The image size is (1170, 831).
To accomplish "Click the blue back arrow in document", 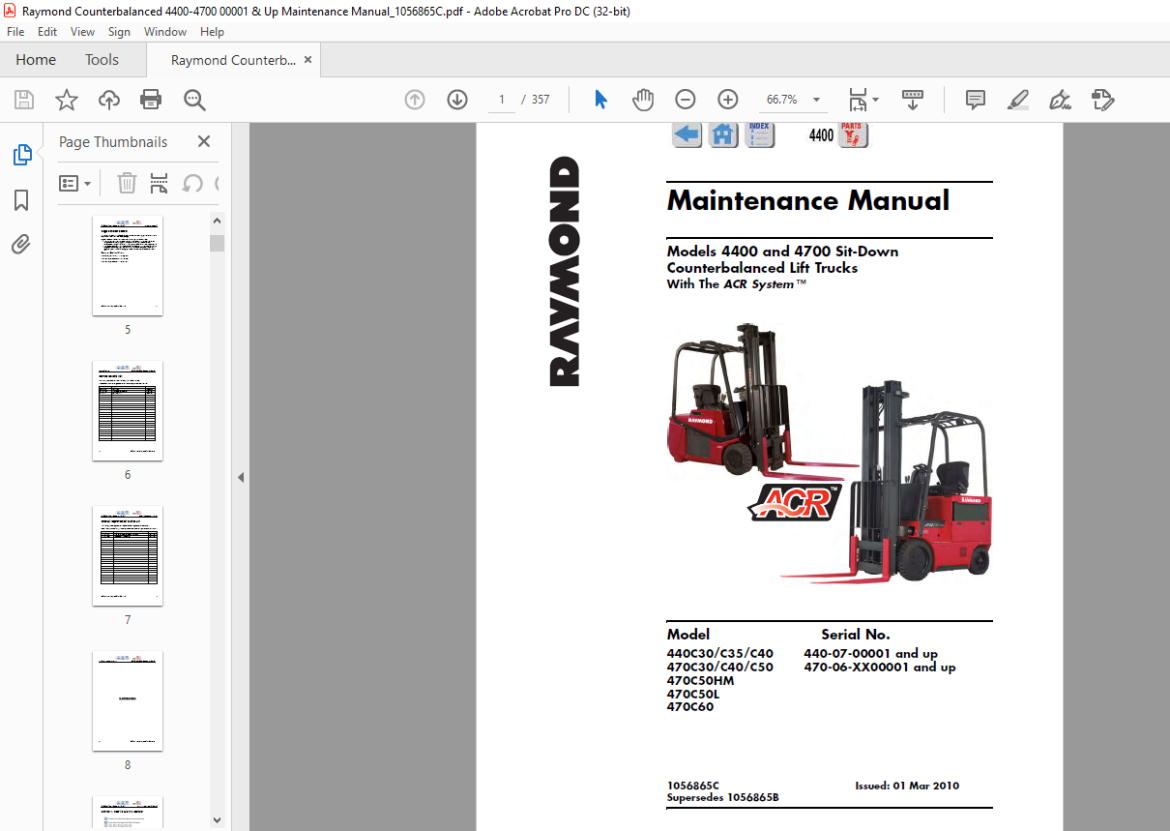I will pyautogui.click(x=686, y=135).
